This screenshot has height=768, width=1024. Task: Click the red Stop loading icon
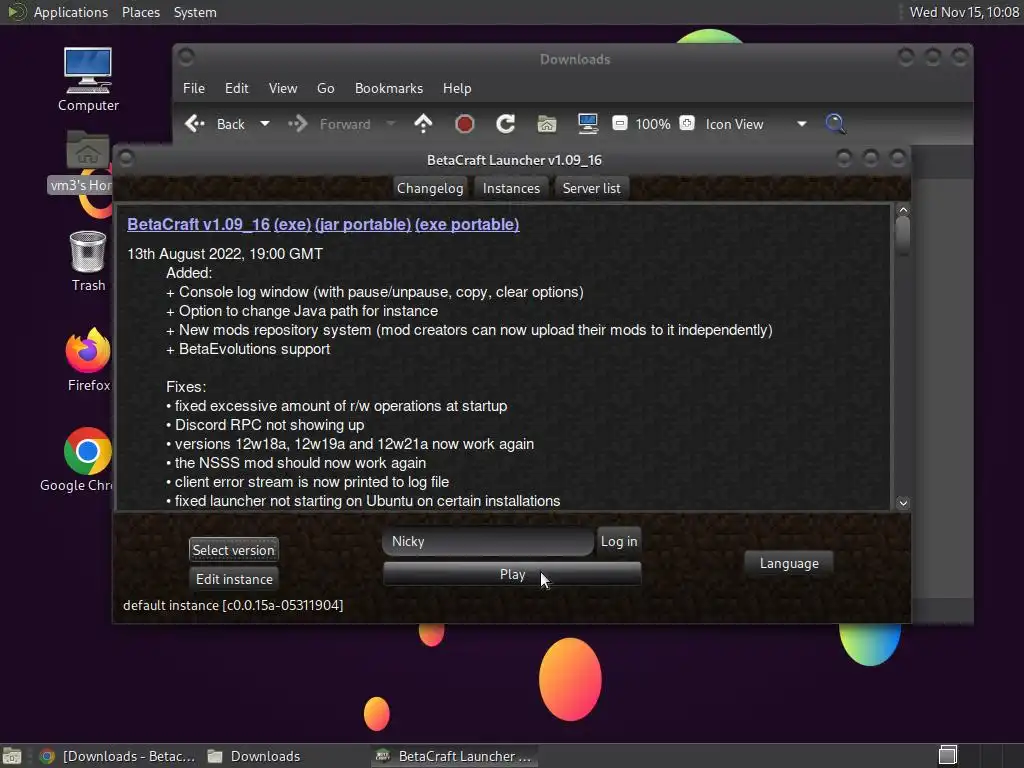(x=464, y=123)
